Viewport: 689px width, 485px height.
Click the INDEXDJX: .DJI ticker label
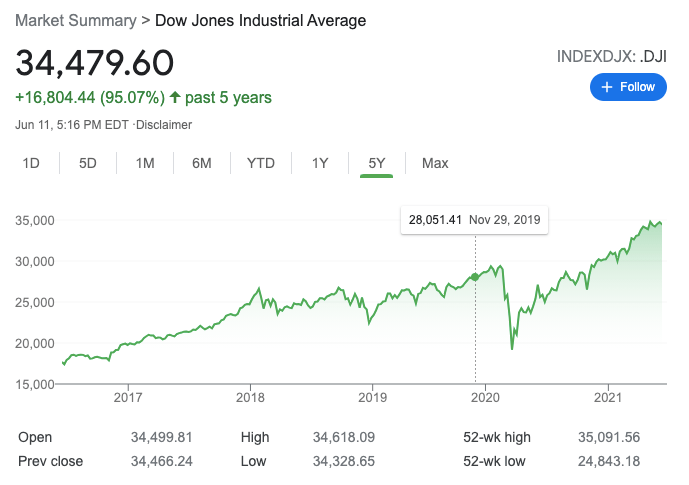click(x=612, y=56)
